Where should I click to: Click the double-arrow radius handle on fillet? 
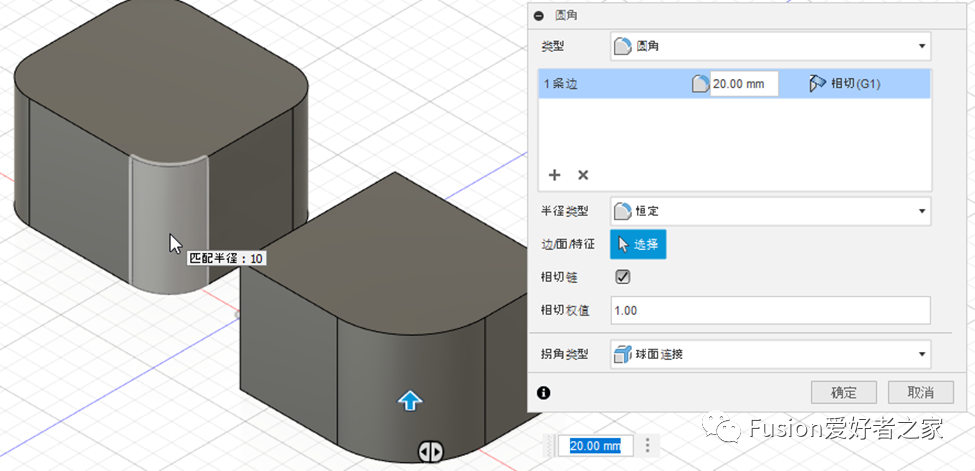[431, 452]
